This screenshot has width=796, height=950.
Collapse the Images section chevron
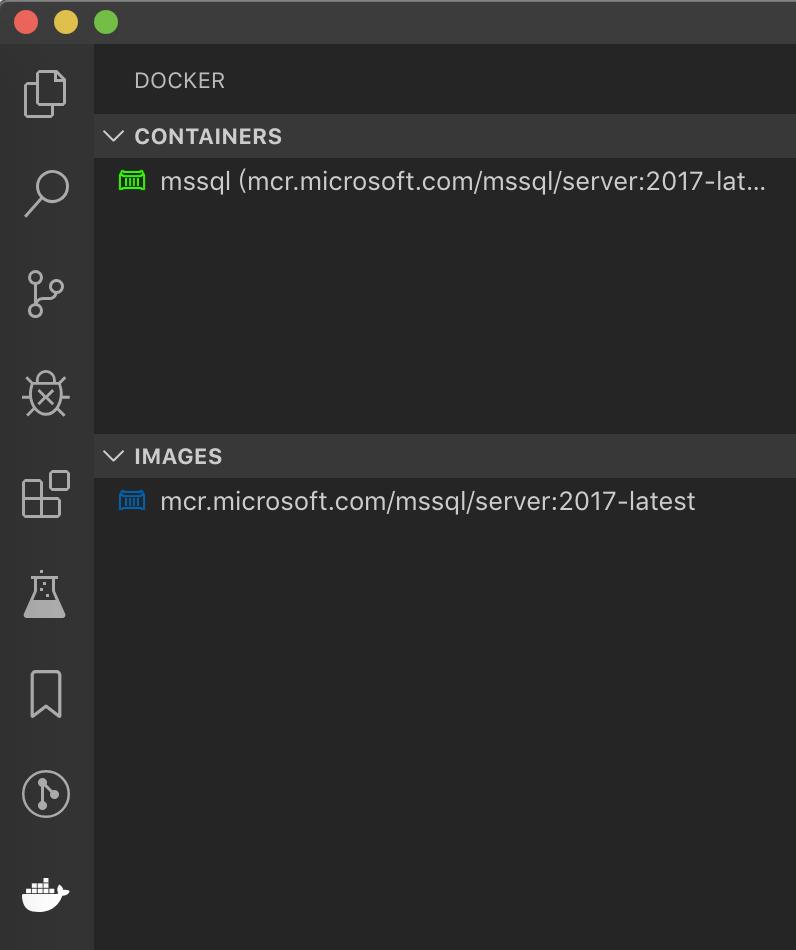113,456
